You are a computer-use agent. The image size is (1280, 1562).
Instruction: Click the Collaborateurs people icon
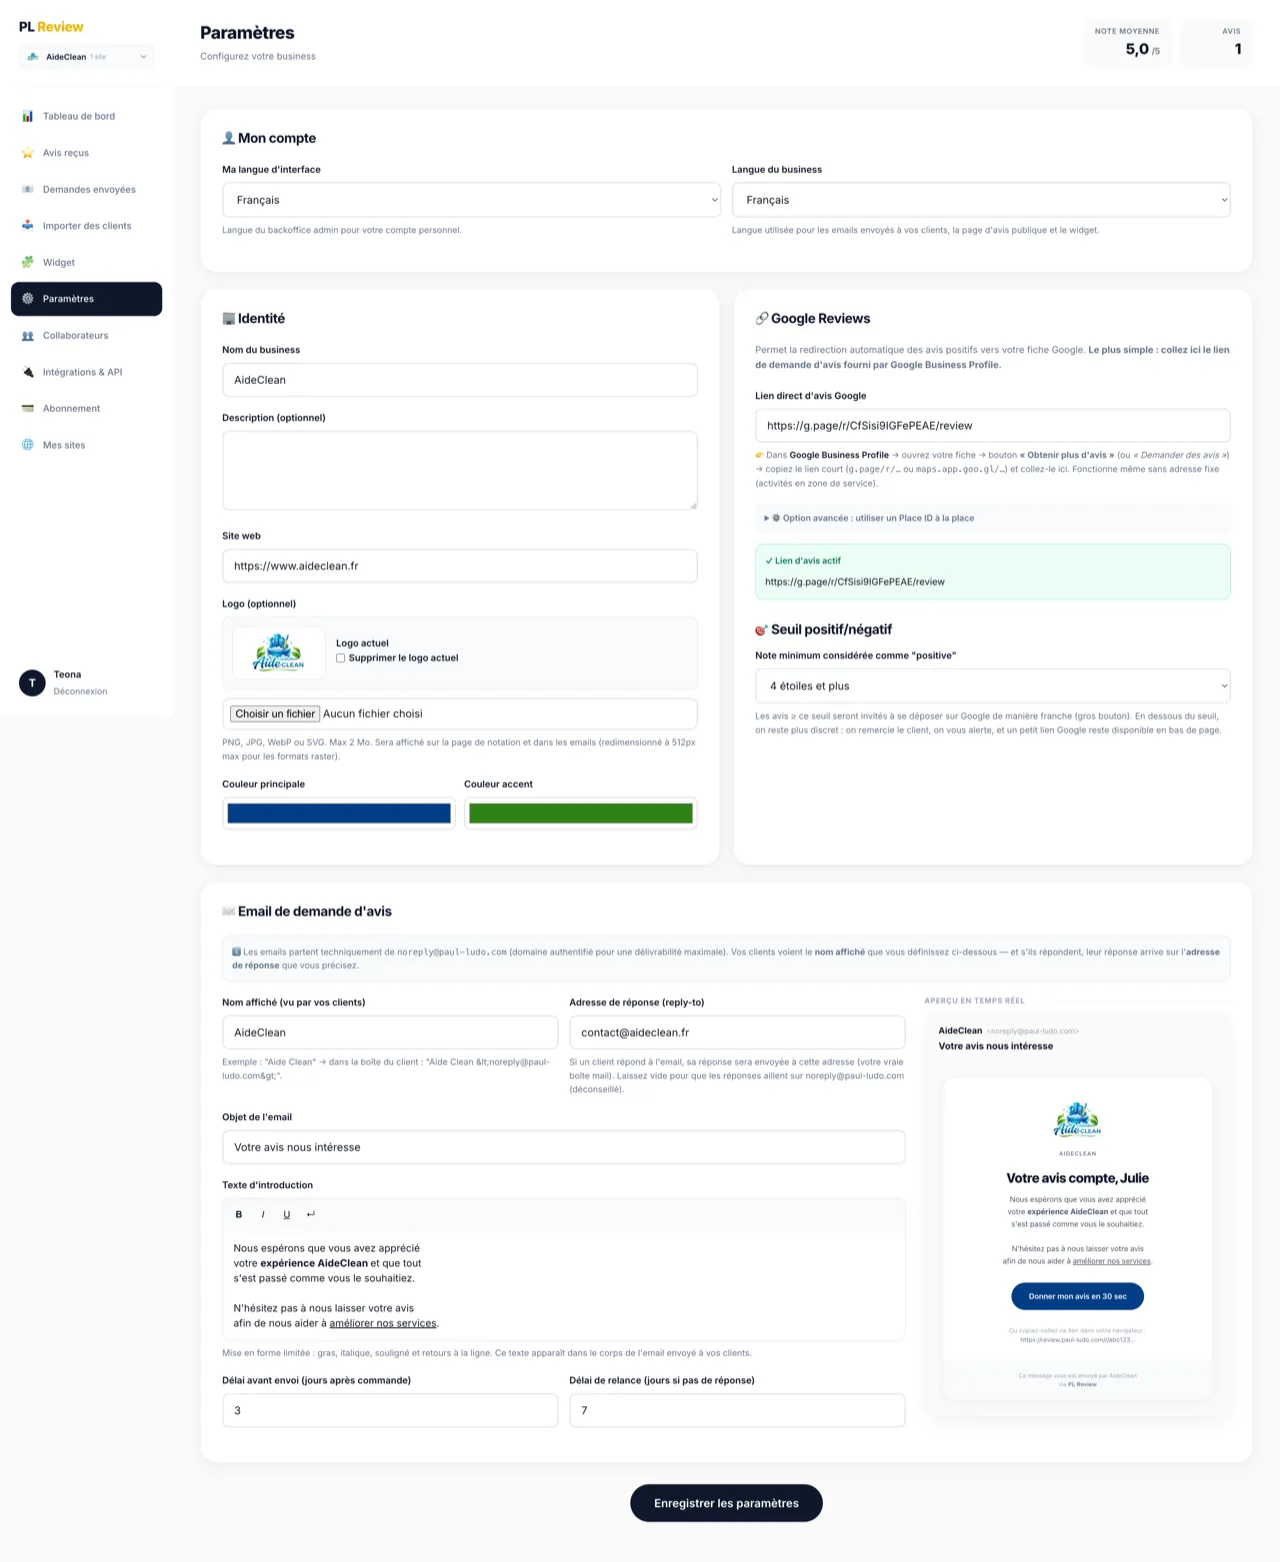pos(28,336)
